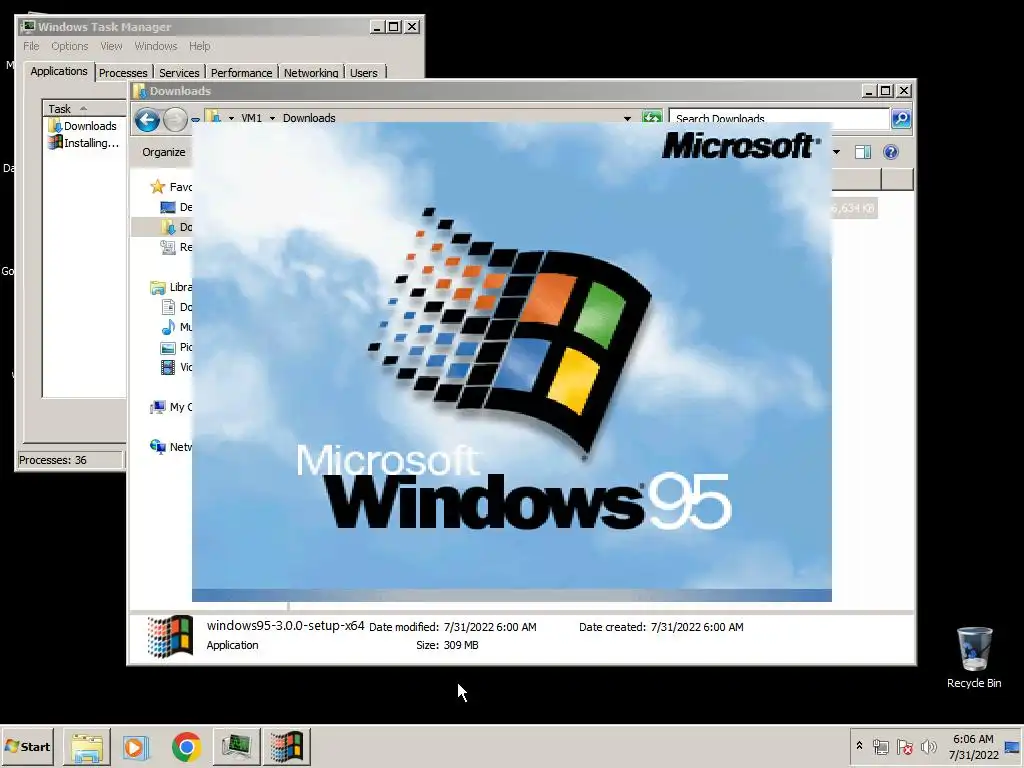Viewport: 1024px width, 768px height.
Task: Select the Music library icon
Action: [168, 327]
